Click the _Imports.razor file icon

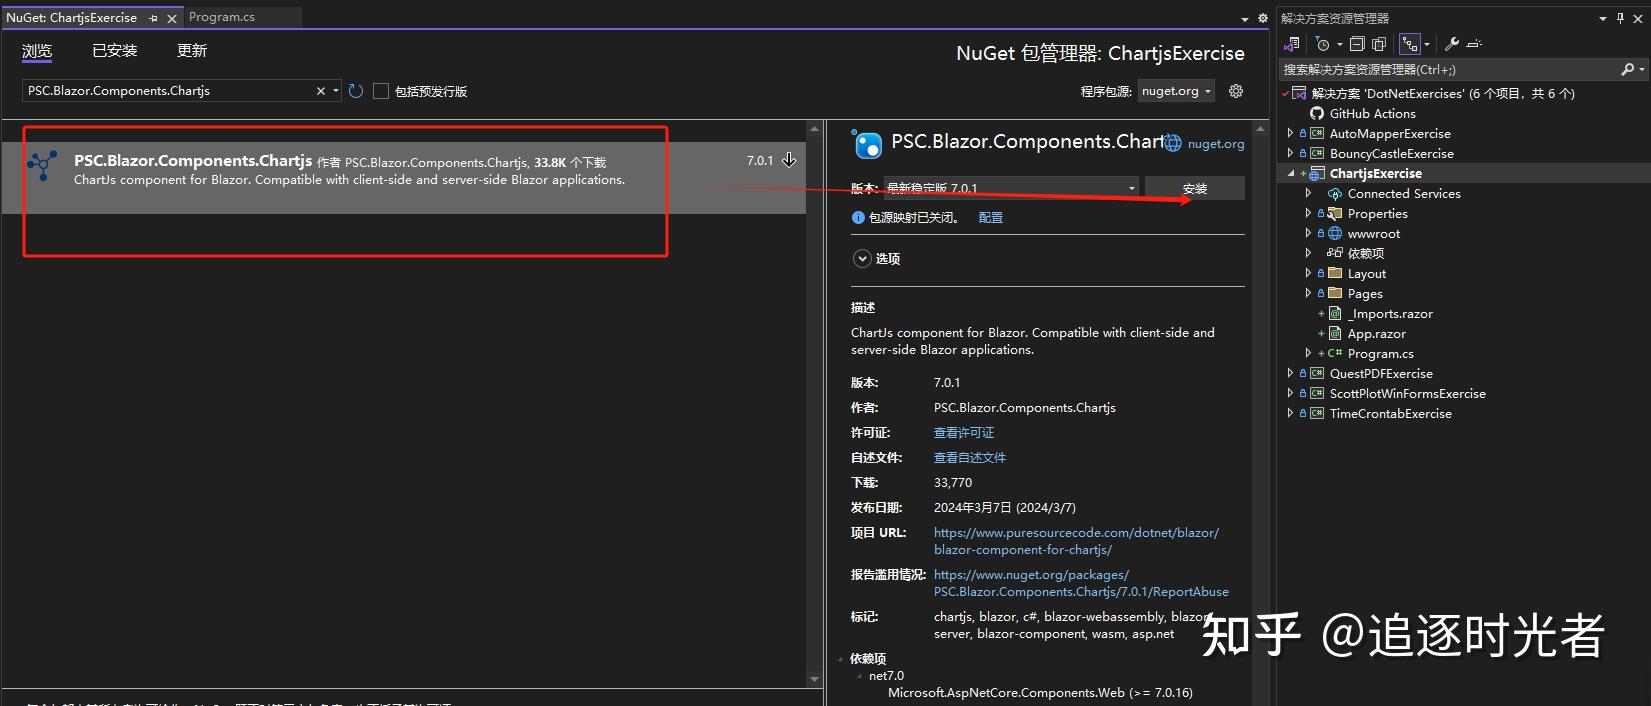pos(1335,314)
